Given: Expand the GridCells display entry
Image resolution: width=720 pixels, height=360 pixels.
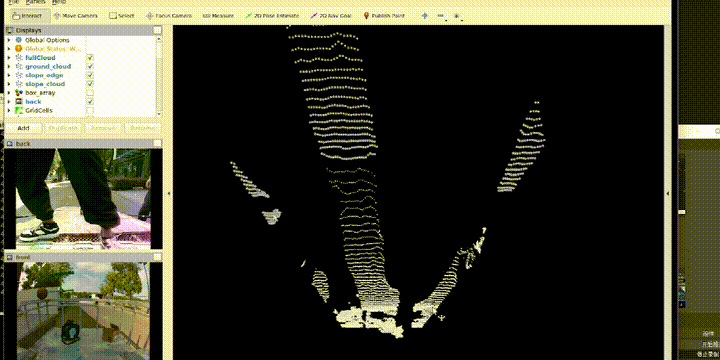Looking at the screenshot, I should click(x=9, y=111).
